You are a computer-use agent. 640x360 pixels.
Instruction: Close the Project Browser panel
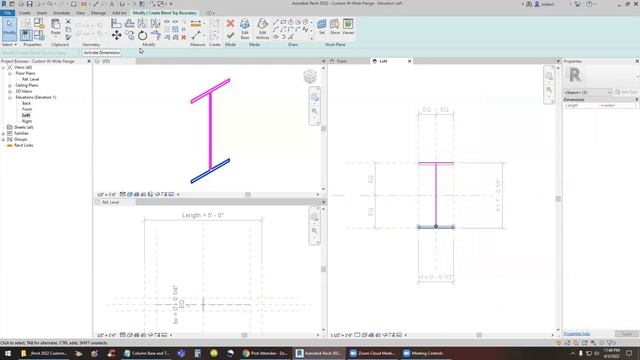coord(89,61)
